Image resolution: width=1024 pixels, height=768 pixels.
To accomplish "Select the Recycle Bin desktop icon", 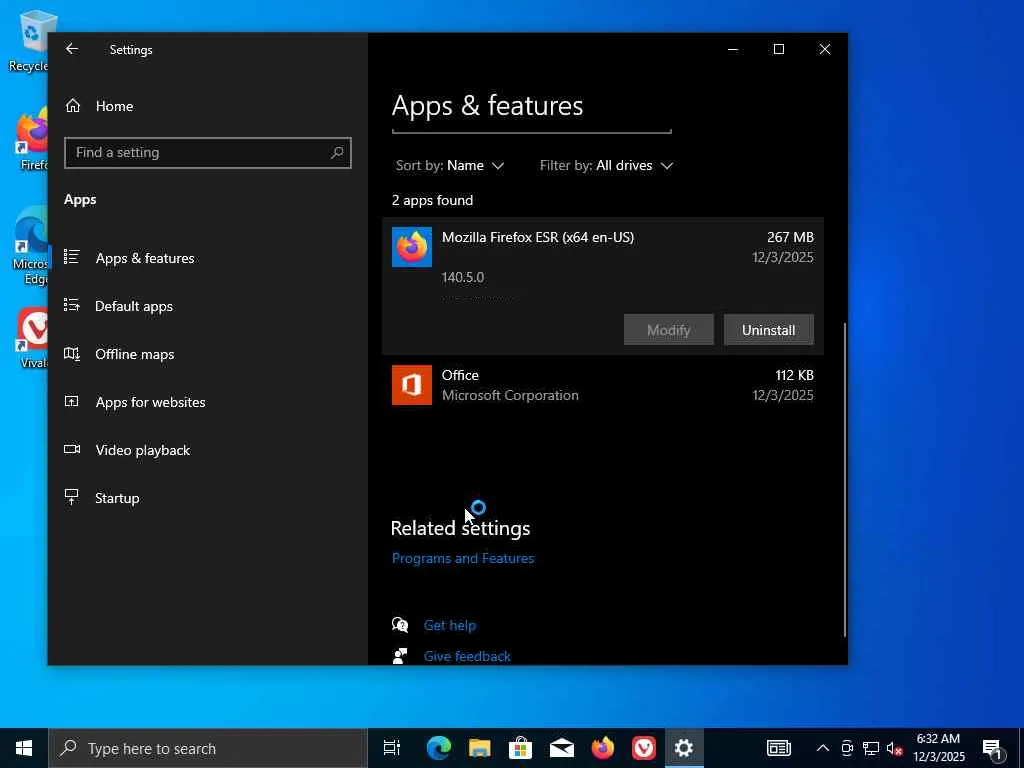I will pos(29,41).
